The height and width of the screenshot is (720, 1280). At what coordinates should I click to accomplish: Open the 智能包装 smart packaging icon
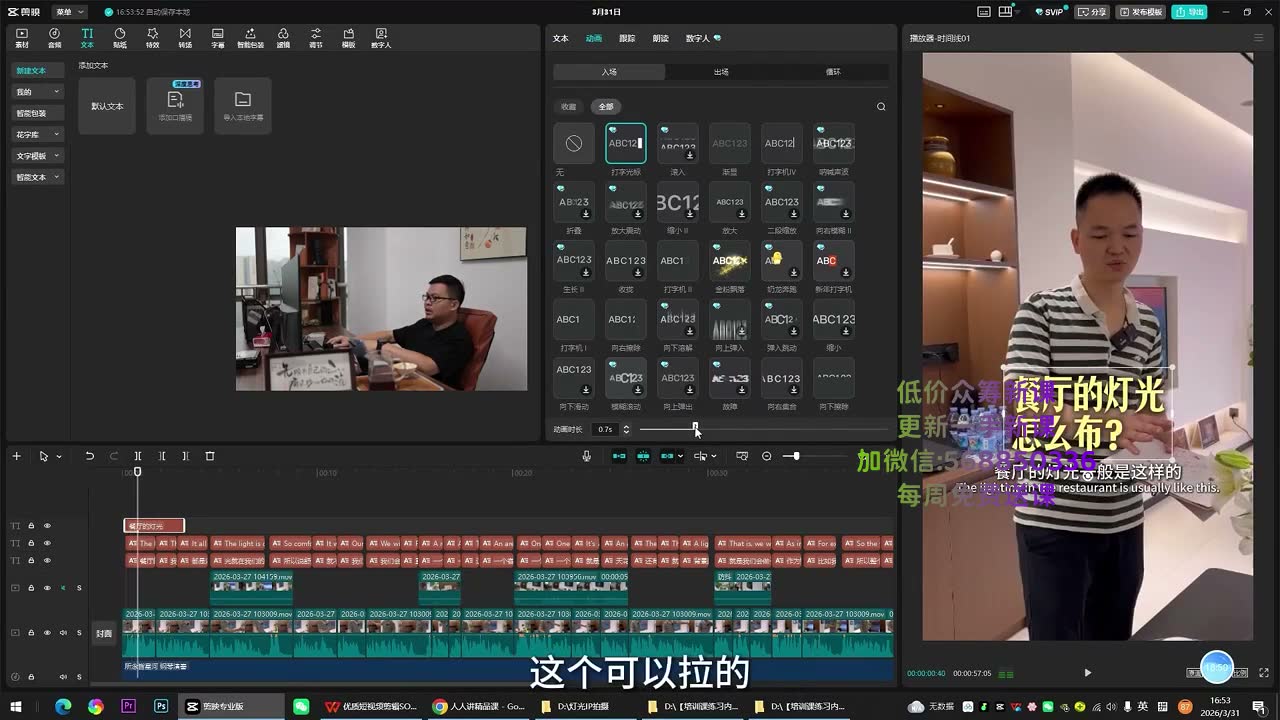pyautogui.click(x=250, y=37)
